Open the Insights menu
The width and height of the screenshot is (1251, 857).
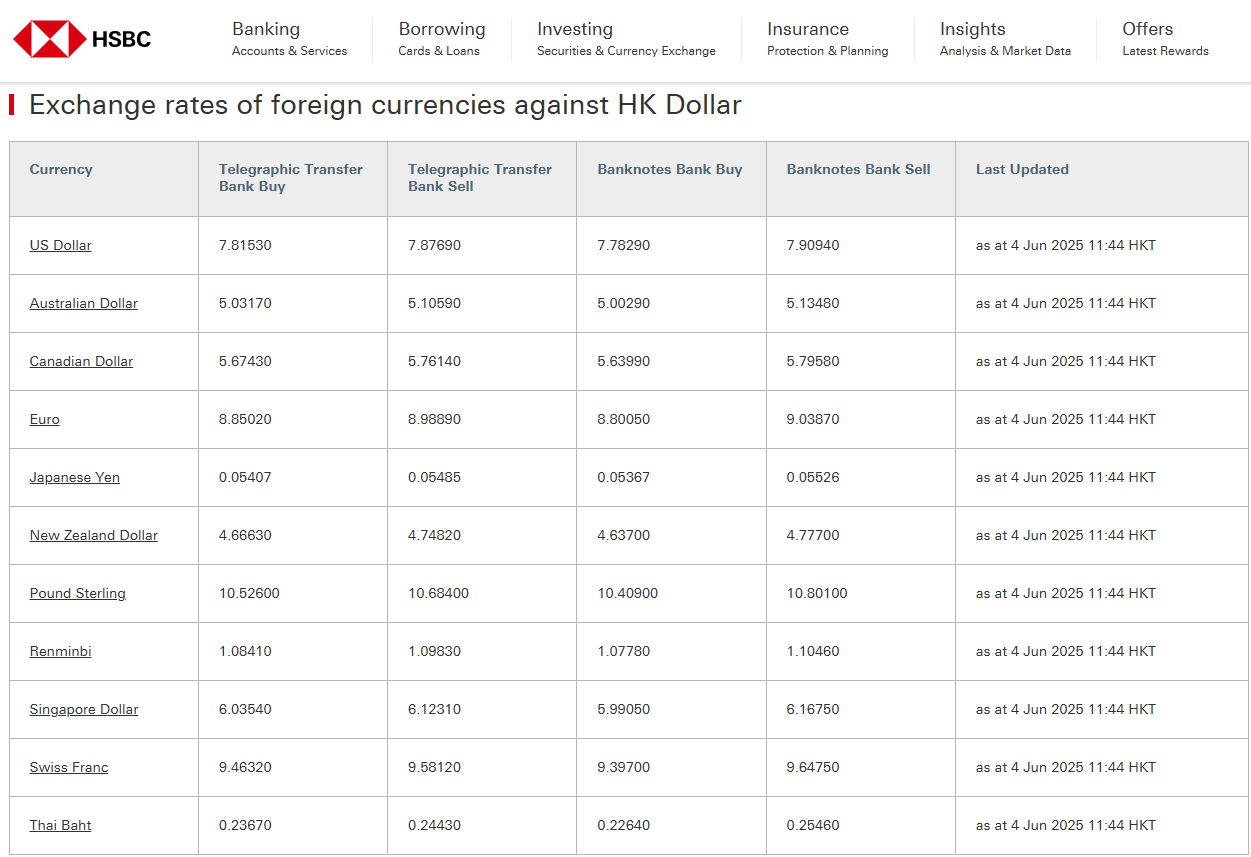point(1004,39)
